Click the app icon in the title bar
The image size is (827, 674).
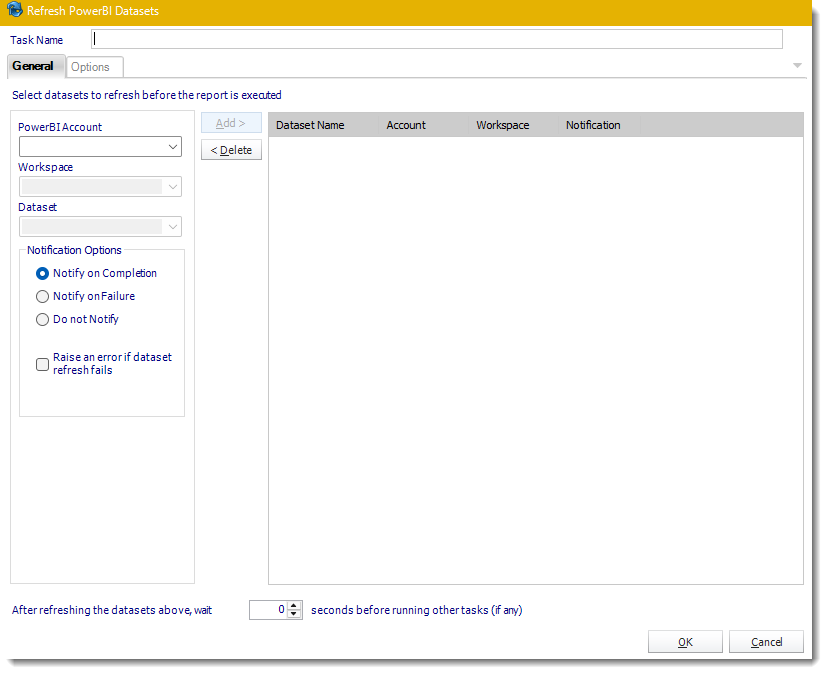pos(15,11)
